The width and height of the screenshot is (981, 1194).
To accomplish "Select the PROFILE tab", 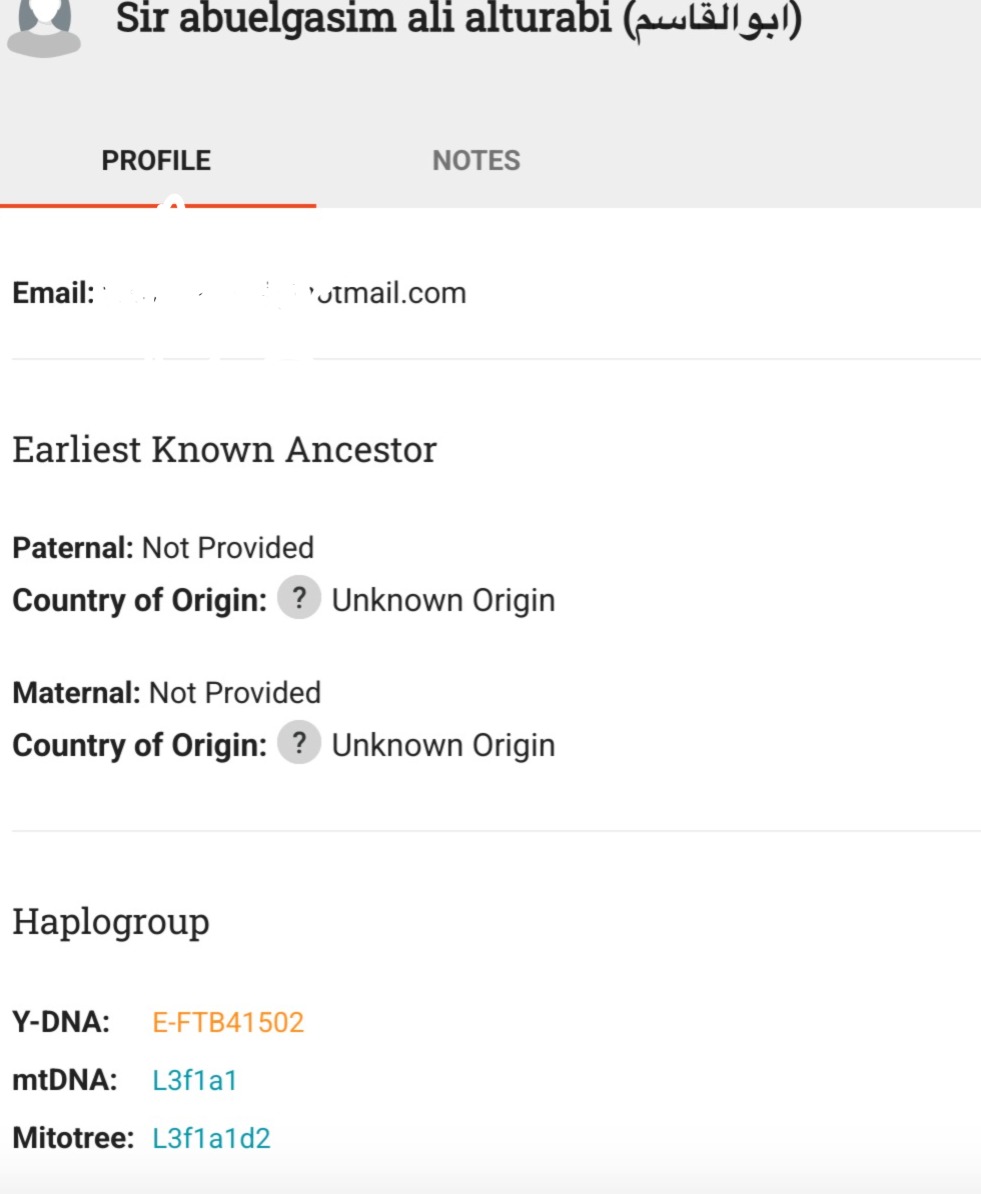I will click(x=156, y=161).
